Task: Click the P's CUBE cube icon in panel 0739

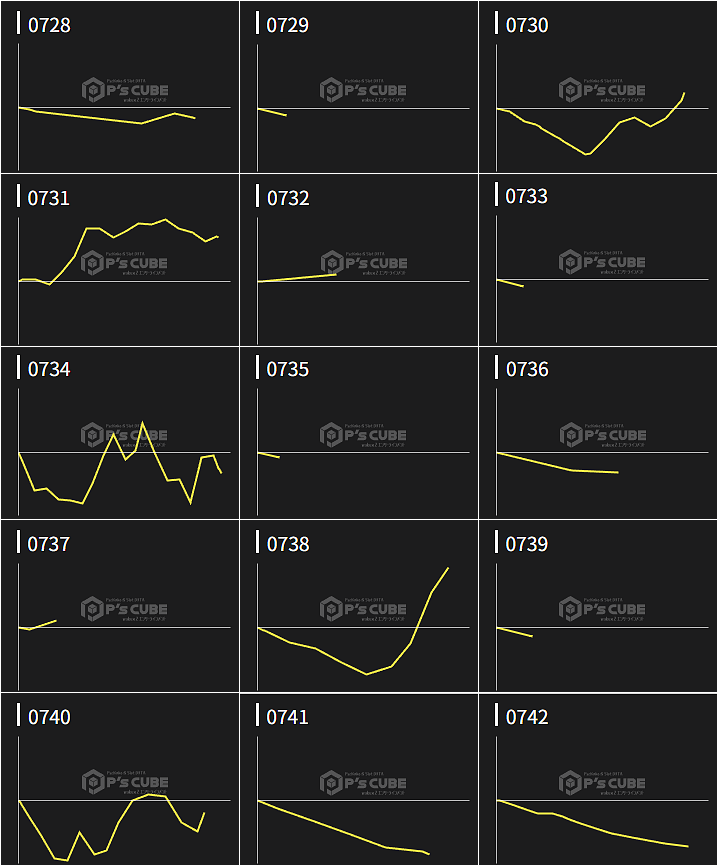Action: (x=570, y=608)
